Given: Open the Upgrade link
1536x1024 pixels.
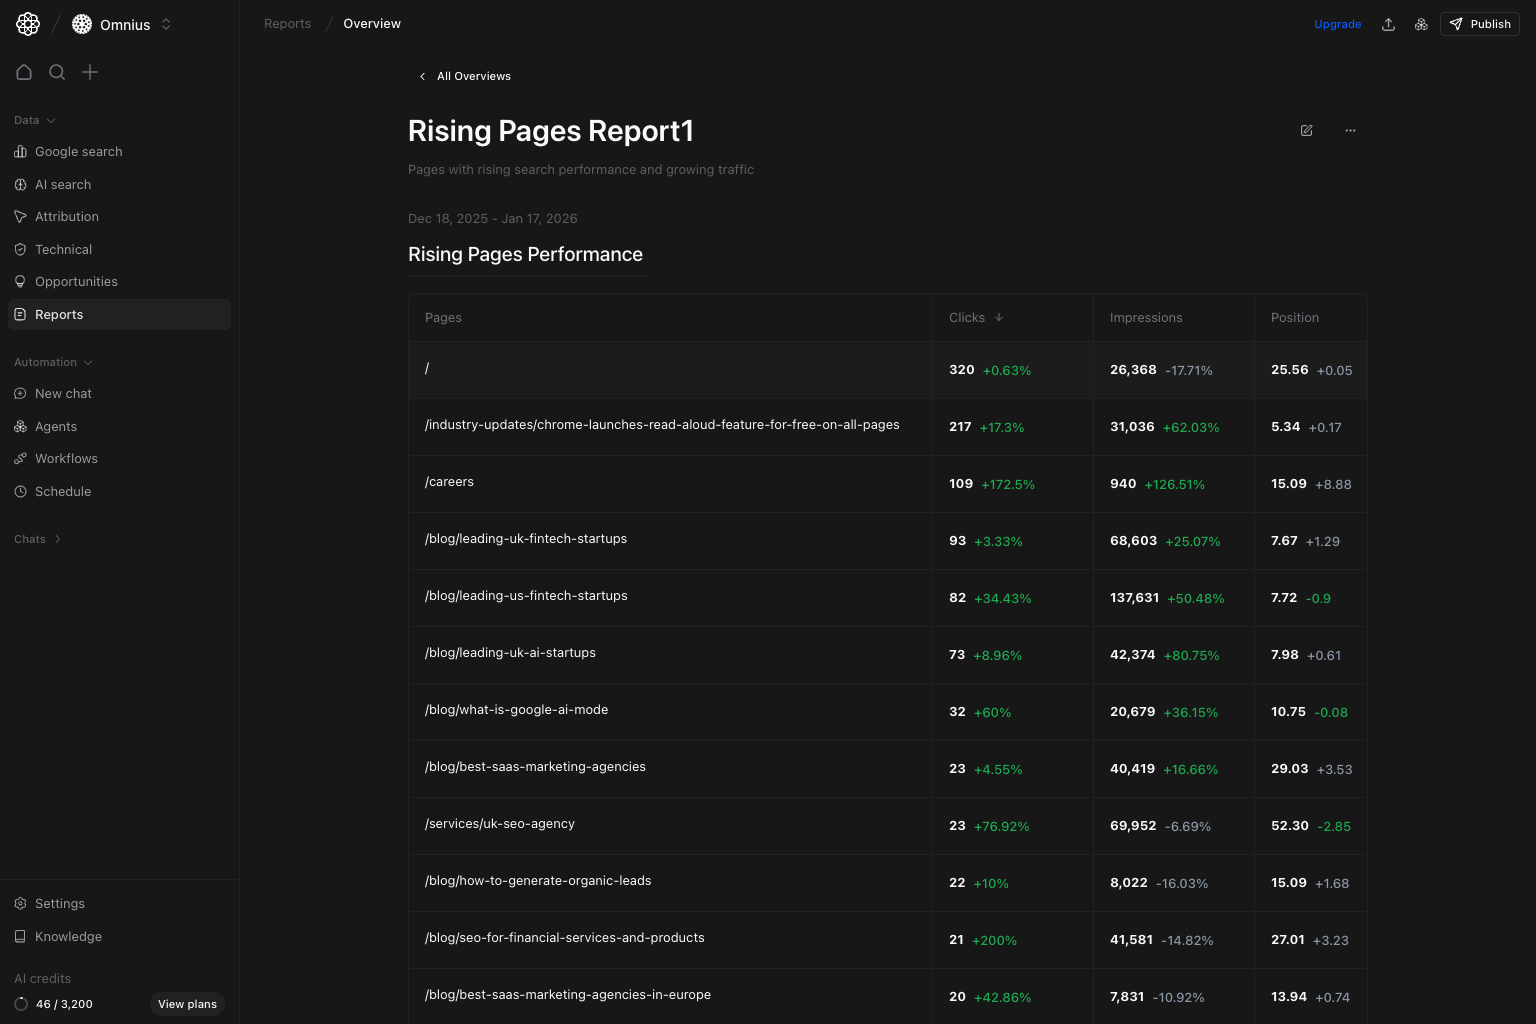Looking at the screenshot, I should pos(1337,24).
